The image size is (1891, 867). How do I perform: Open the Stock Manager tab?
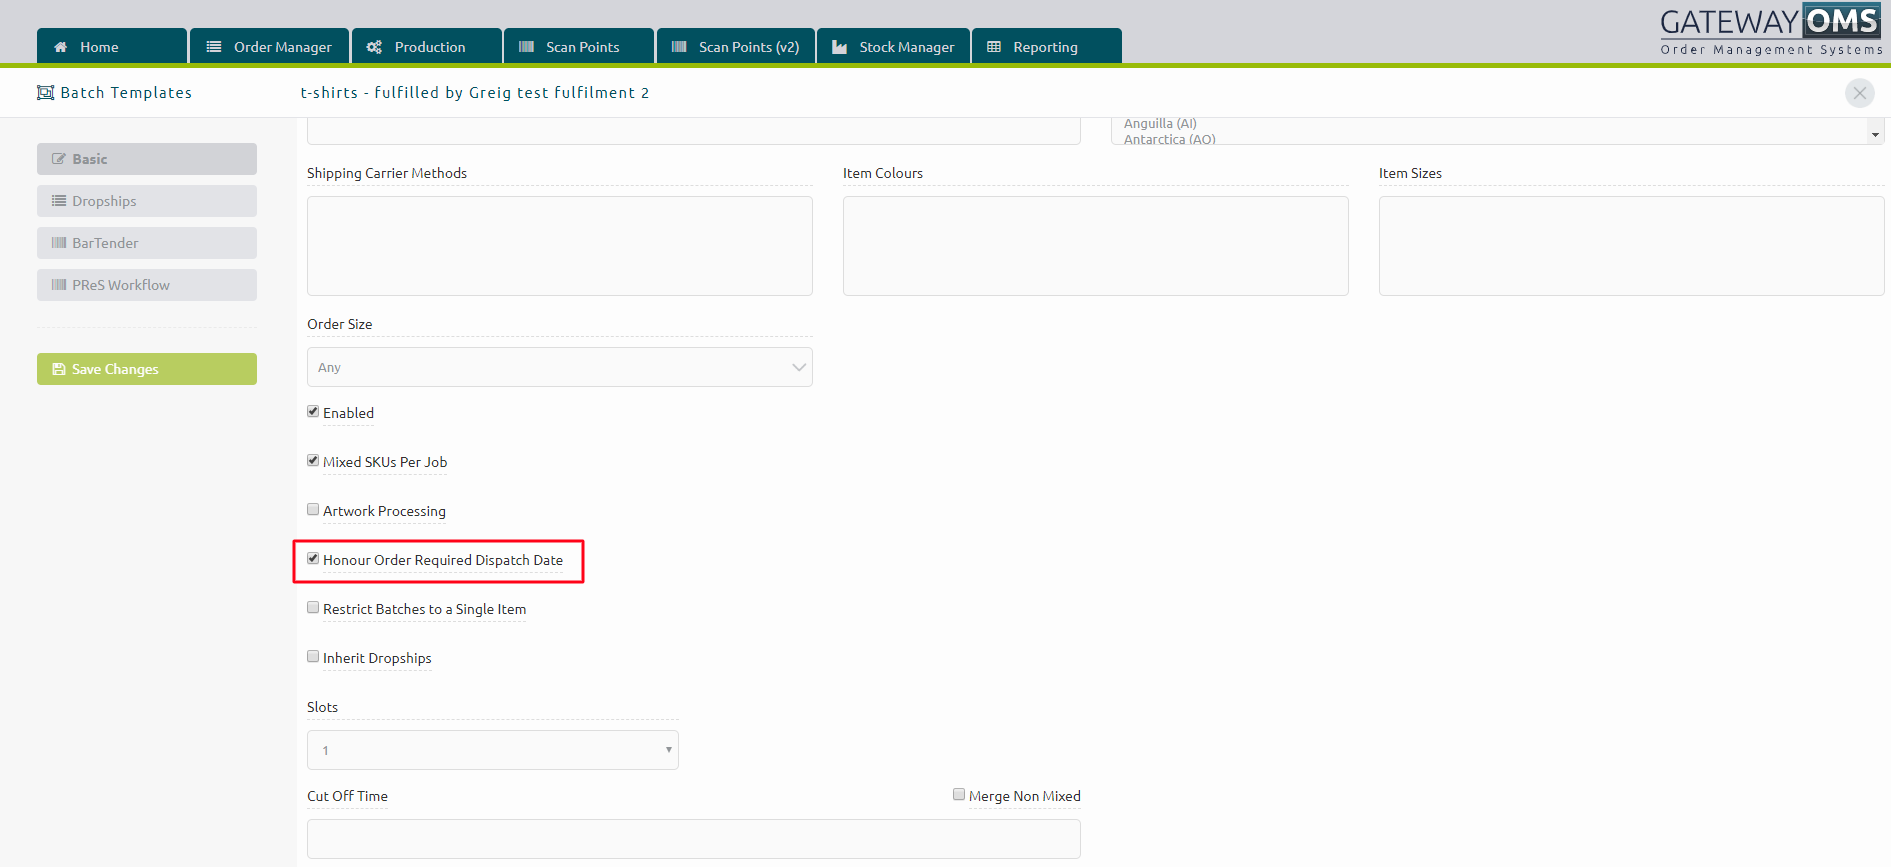point(894,46)
